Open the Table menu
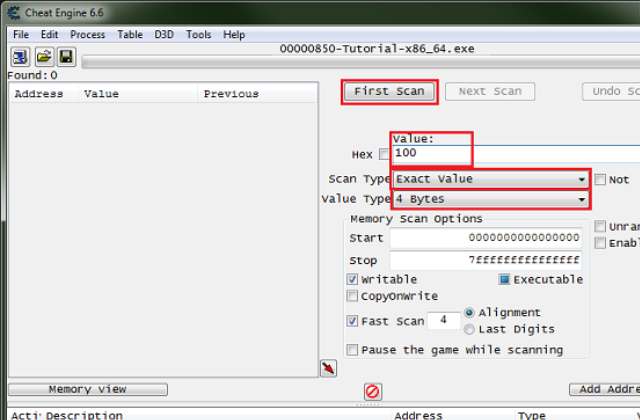This screenshot has width=640, height=420. 130,34
